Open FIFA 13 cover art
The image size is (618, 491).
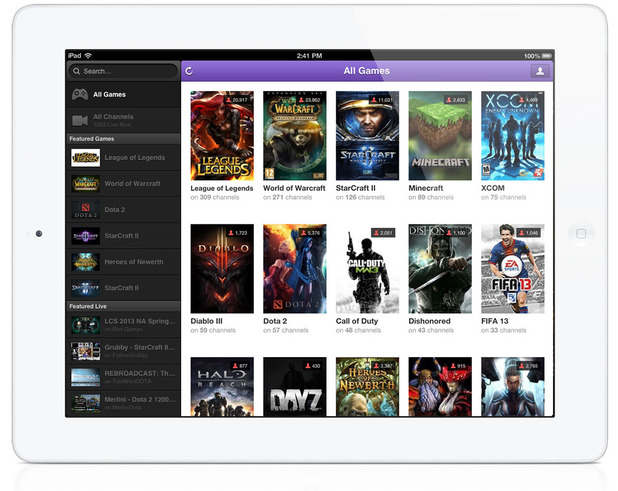coord(513,269)
